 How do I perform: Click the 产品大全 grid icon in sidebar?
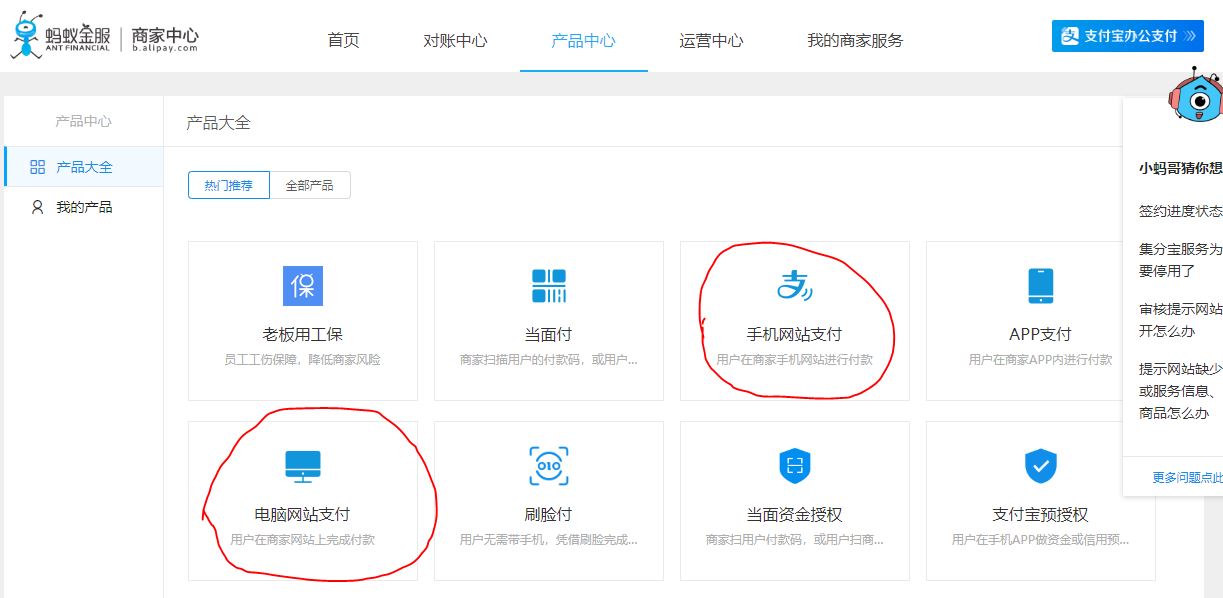(38, 167)
